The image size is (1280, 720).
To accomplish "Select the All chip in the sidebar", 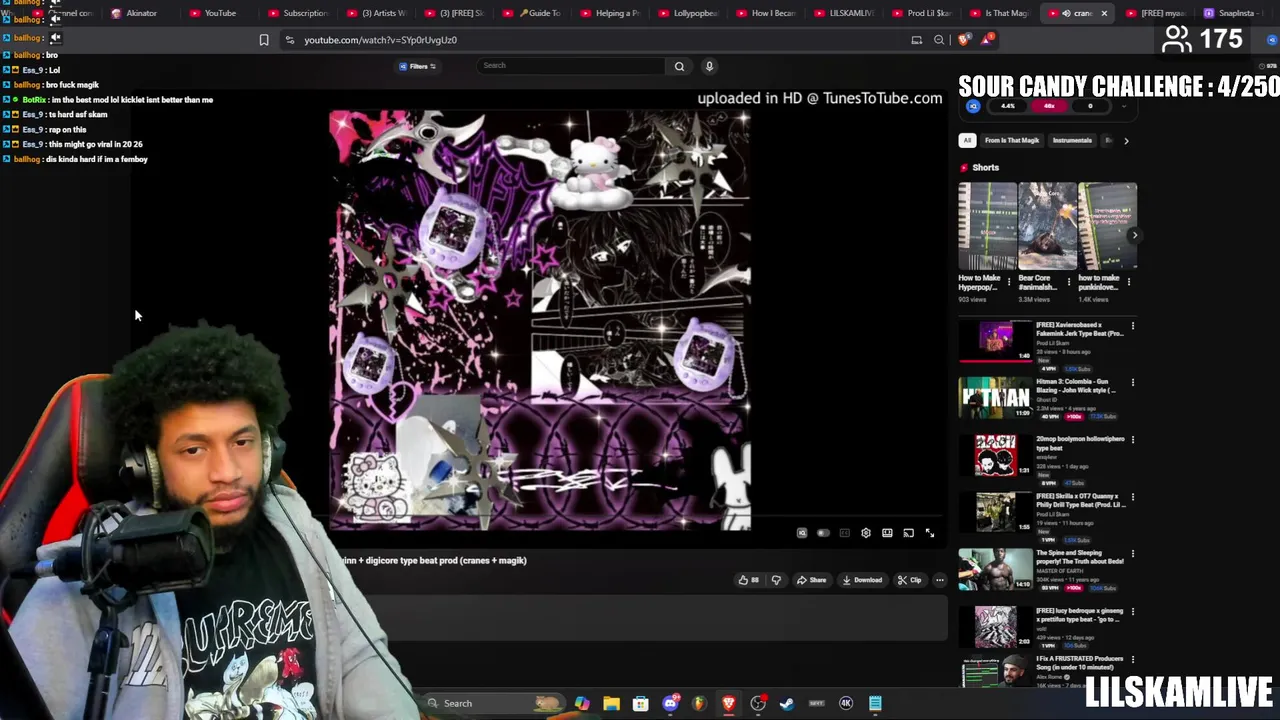I will click(967, 141).
